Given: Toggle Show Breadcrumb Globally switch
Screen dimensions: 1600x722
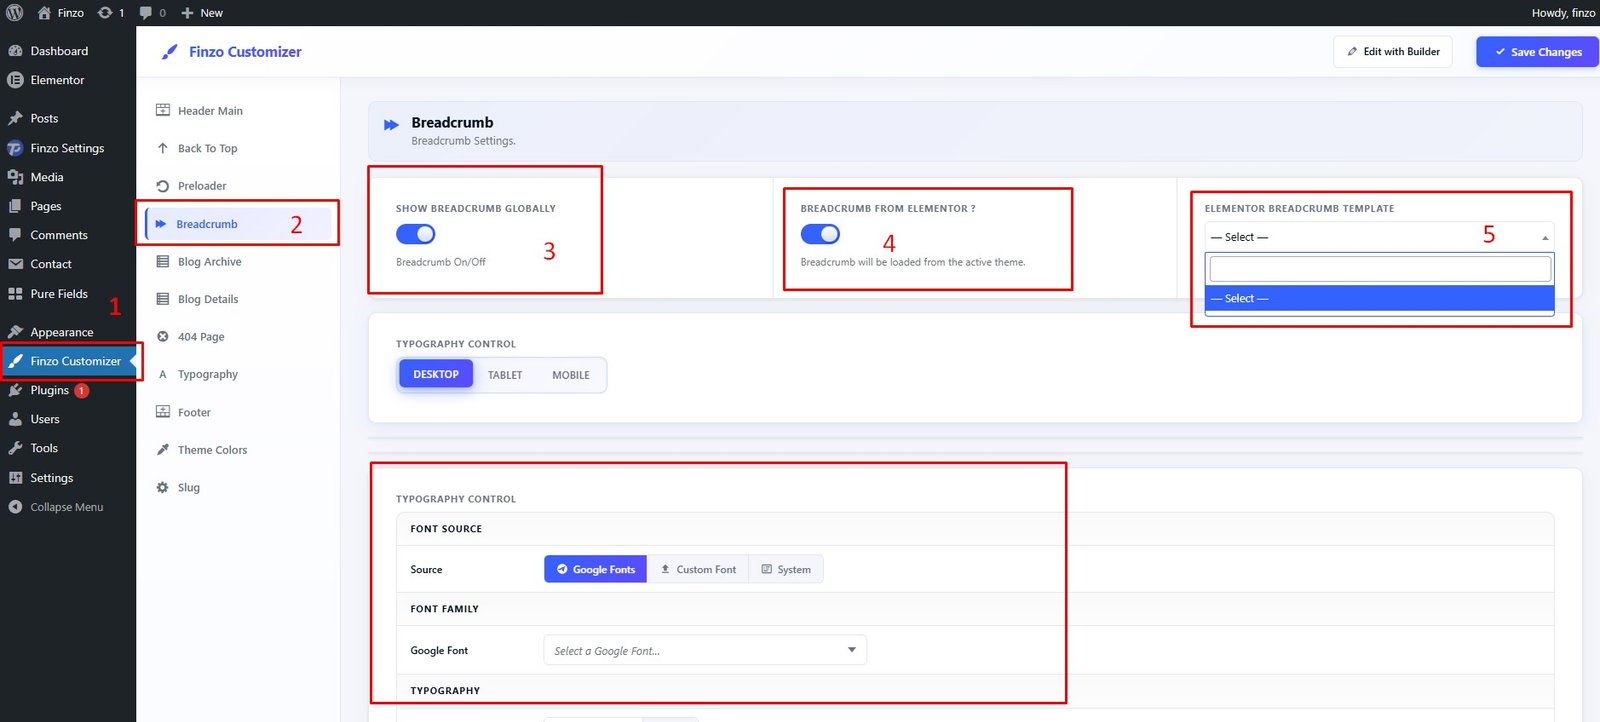Looking at the screenshot, I should tap(416, 234).
